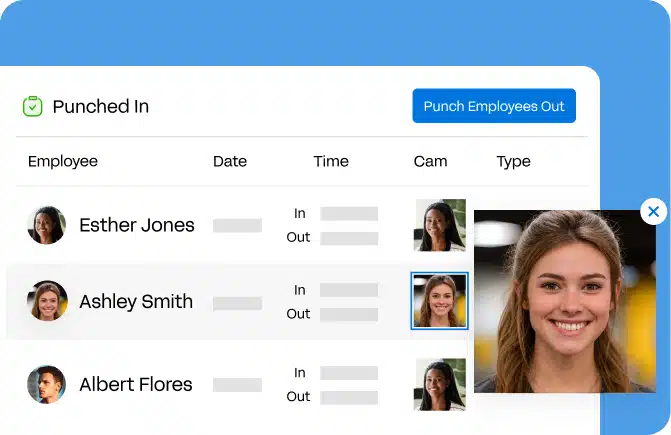Click the Date column header

click(230, 161)
